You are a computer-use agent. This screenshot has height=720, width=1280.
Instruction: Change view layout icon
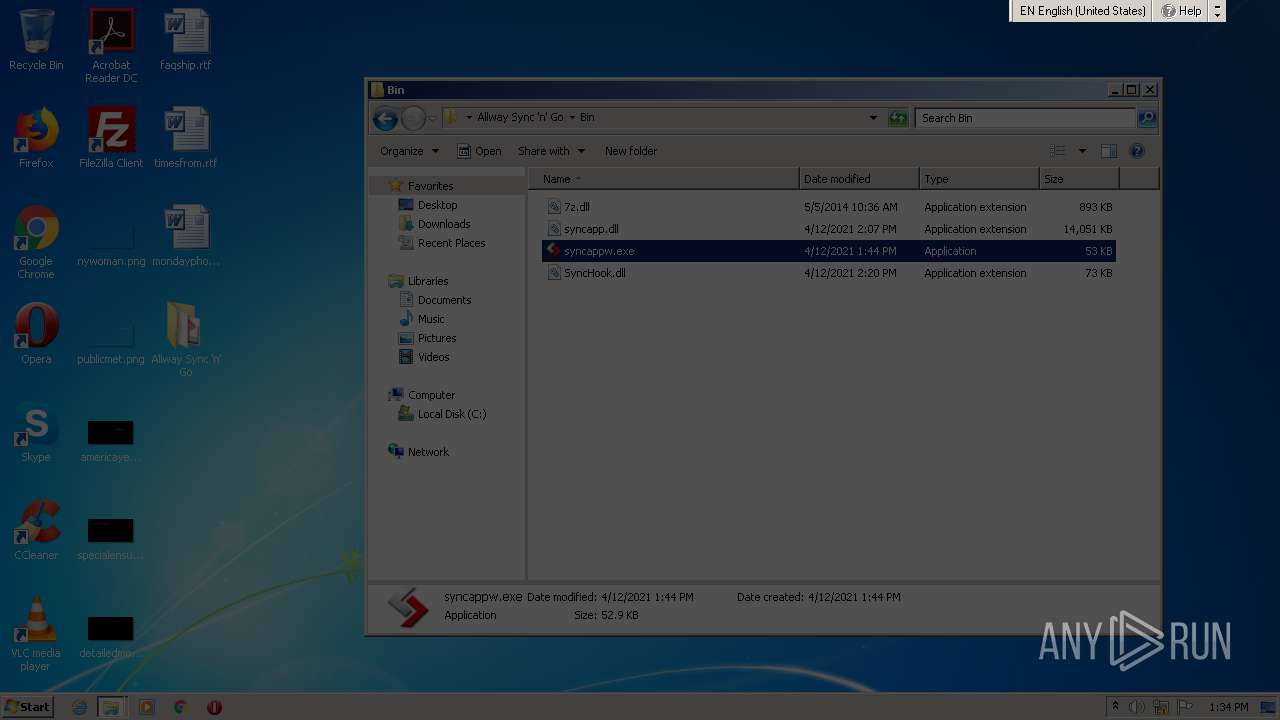(x=1058, y=151)
